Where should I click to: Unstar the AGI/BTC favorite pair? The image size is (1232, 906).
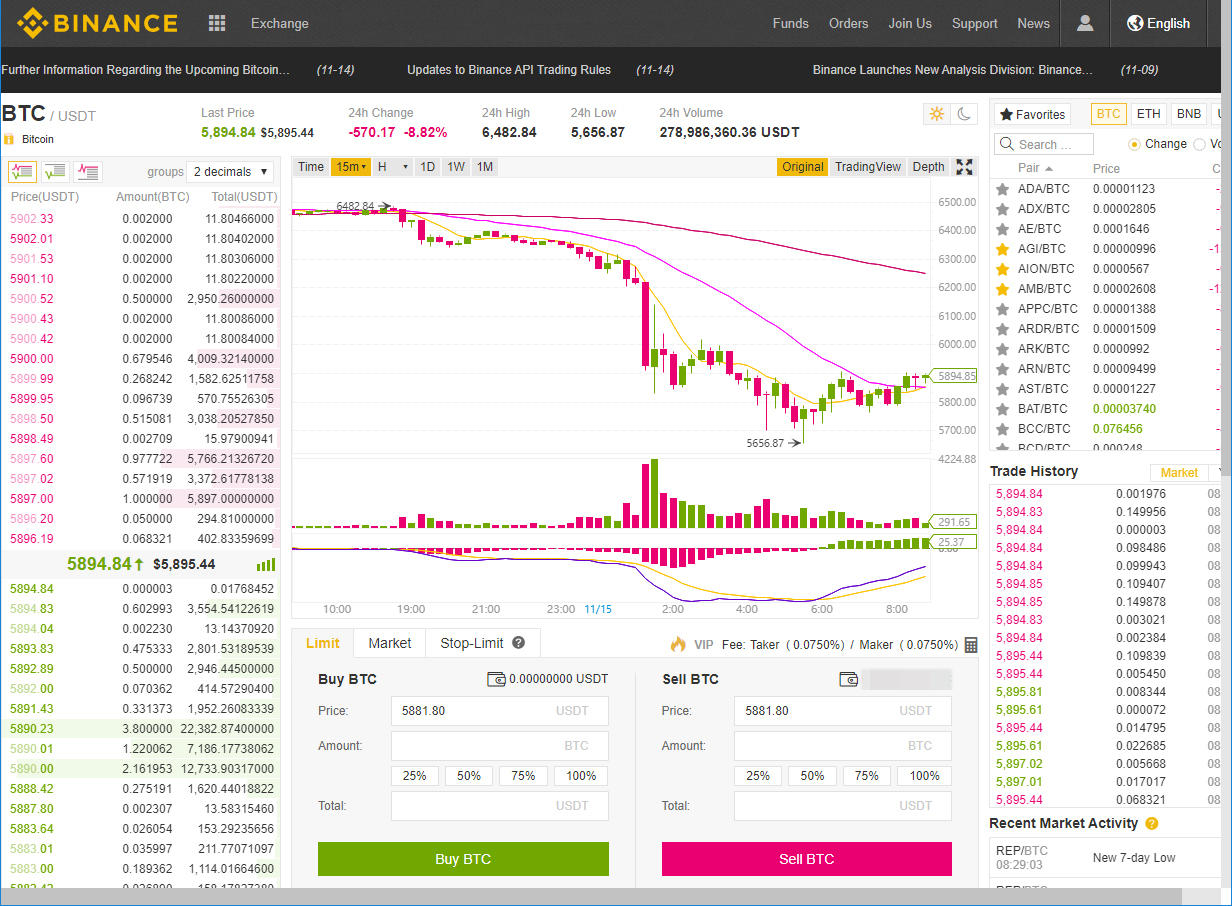tap(1002, 249)
